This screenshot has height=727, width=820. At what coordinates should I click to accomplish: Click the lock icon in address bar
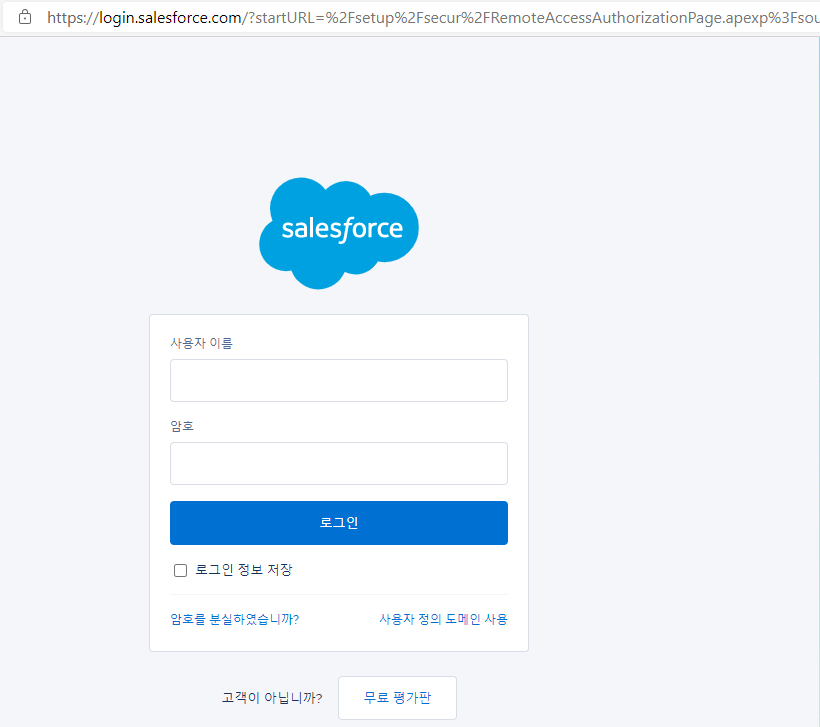[25, 17]
